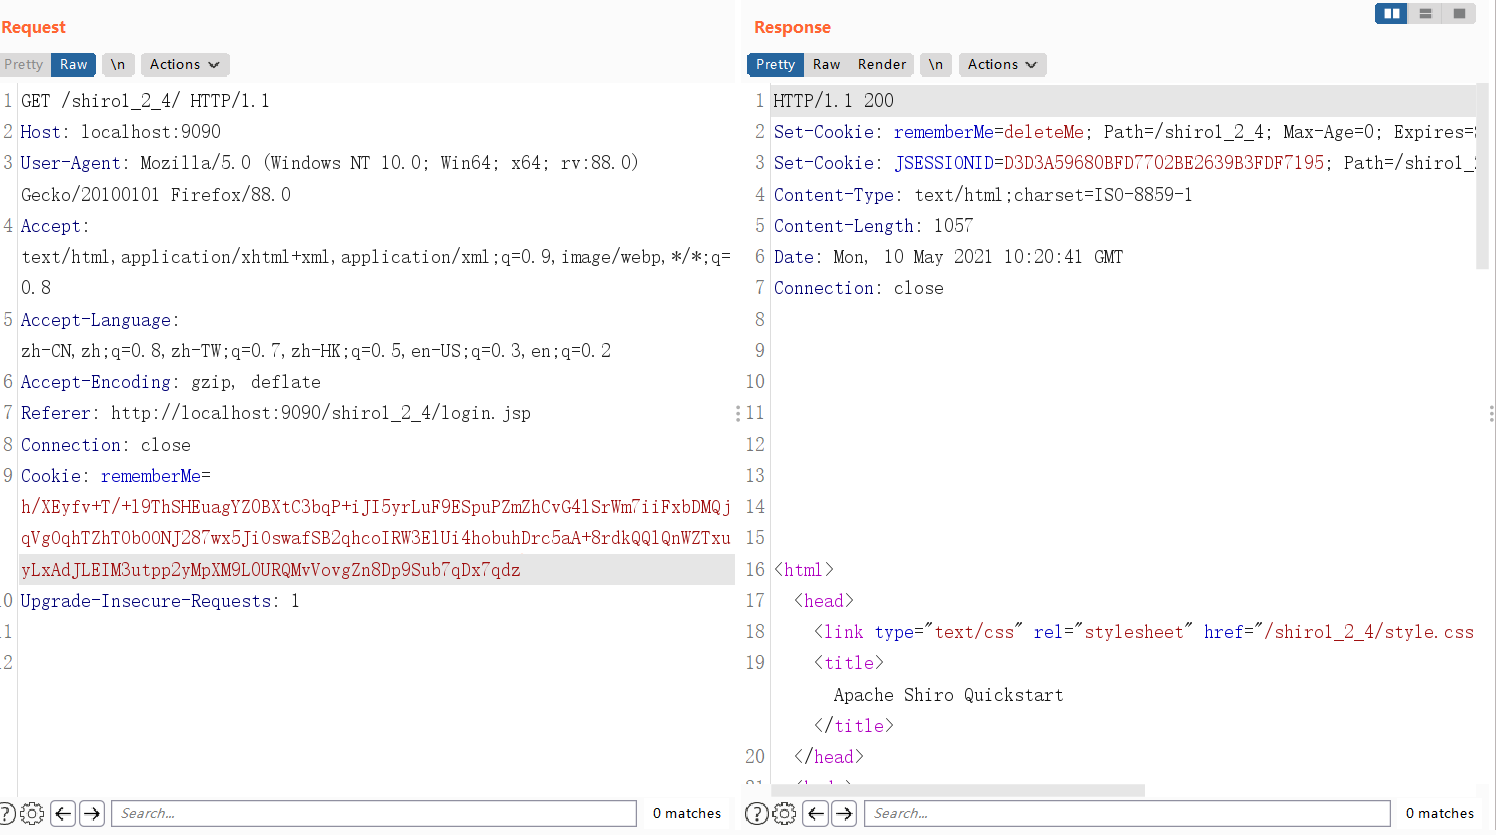Click the HTTP/1.1 200 status line
The image size is (1496, 835).
[834, 101]
